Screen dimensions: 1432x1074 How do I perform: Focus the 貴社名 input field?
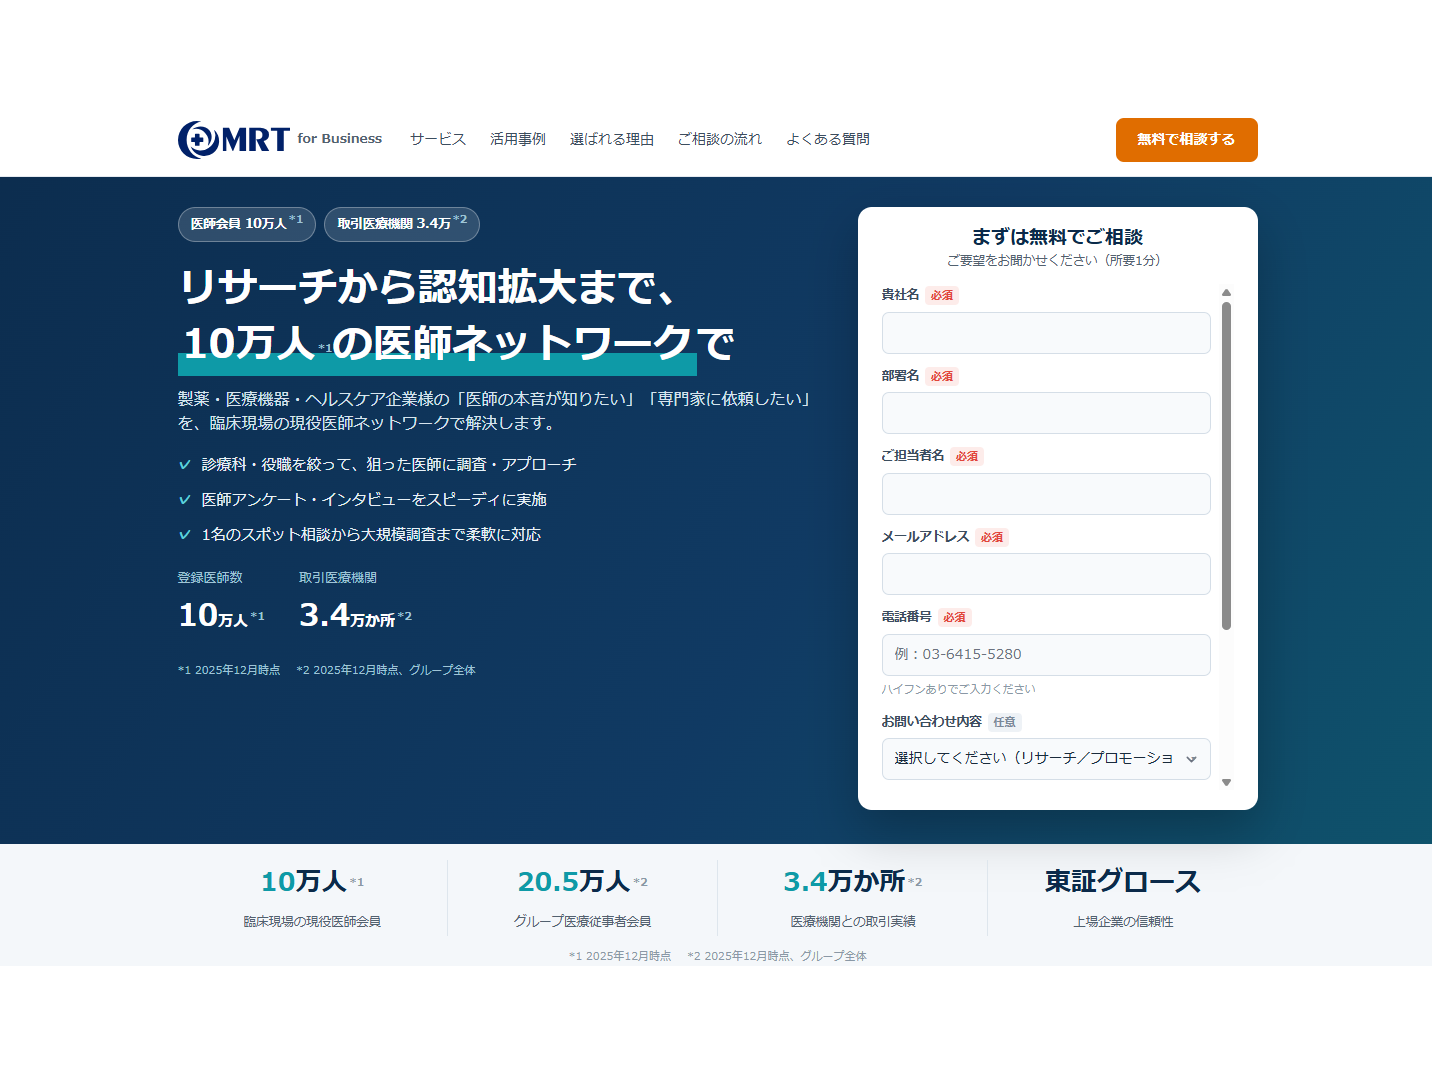[1046, 333]
